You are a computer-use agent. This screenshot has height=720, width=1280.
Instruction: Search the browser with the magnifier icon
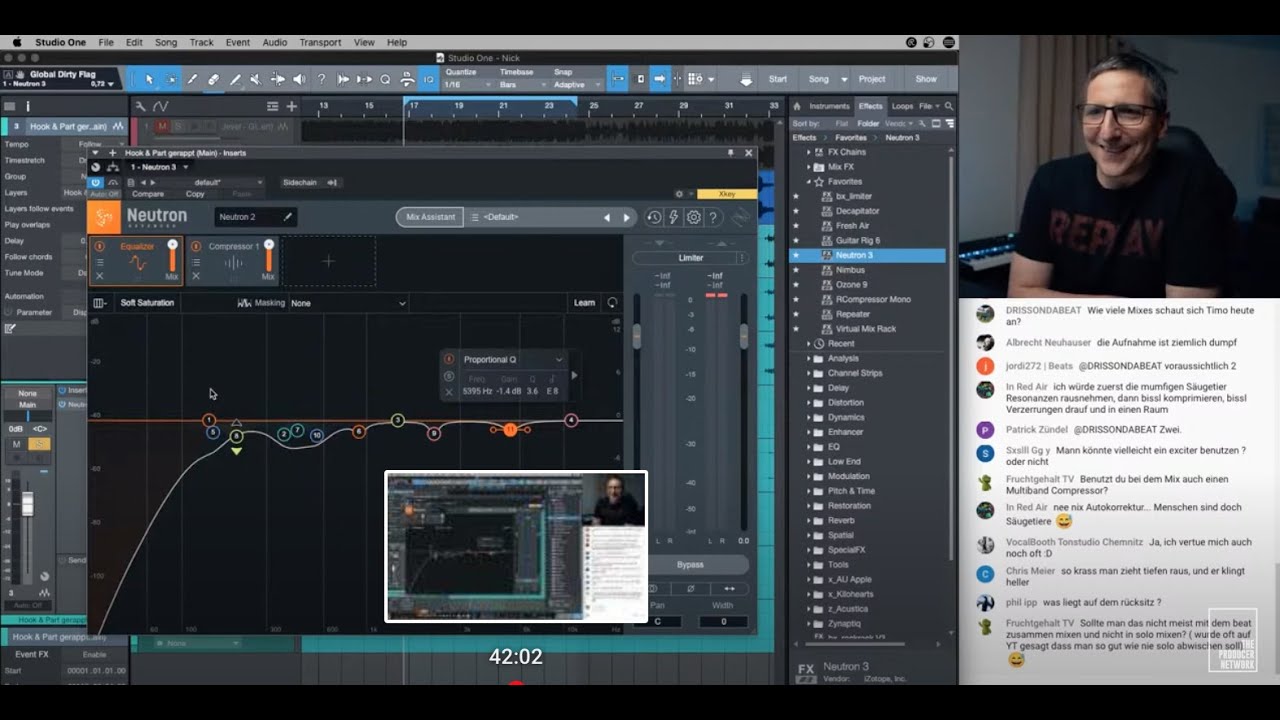tap(949, 106)
